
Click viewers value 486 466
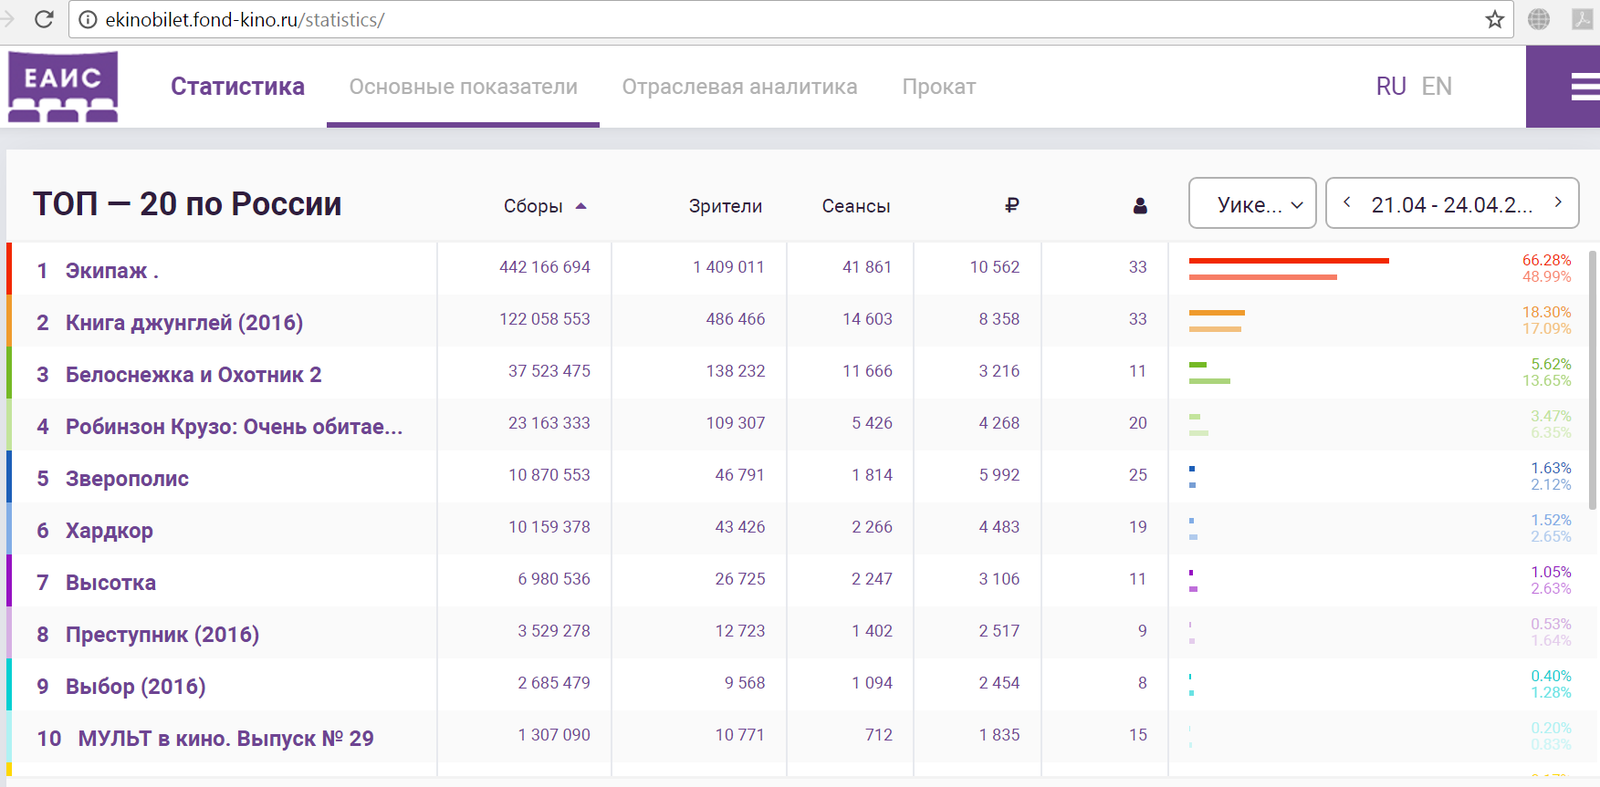(735, 319)
